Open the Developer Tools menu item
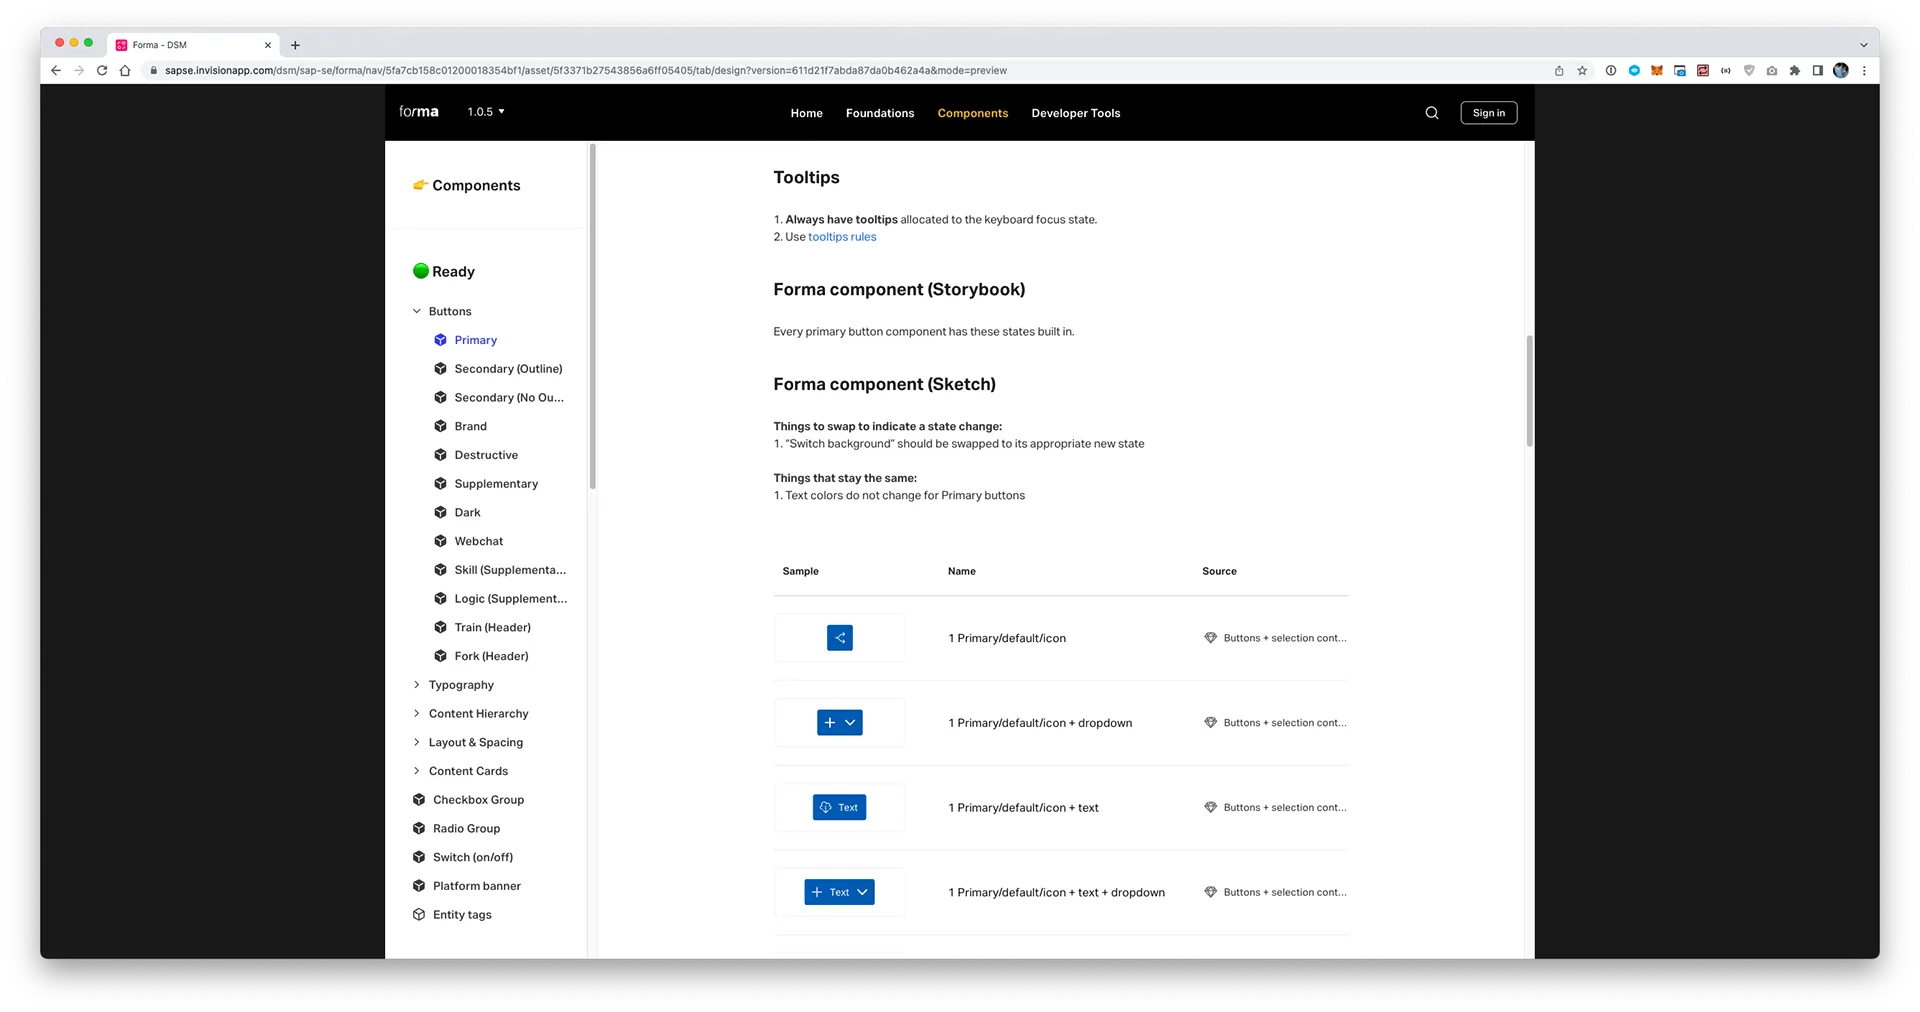 [x=1076, y=113]
